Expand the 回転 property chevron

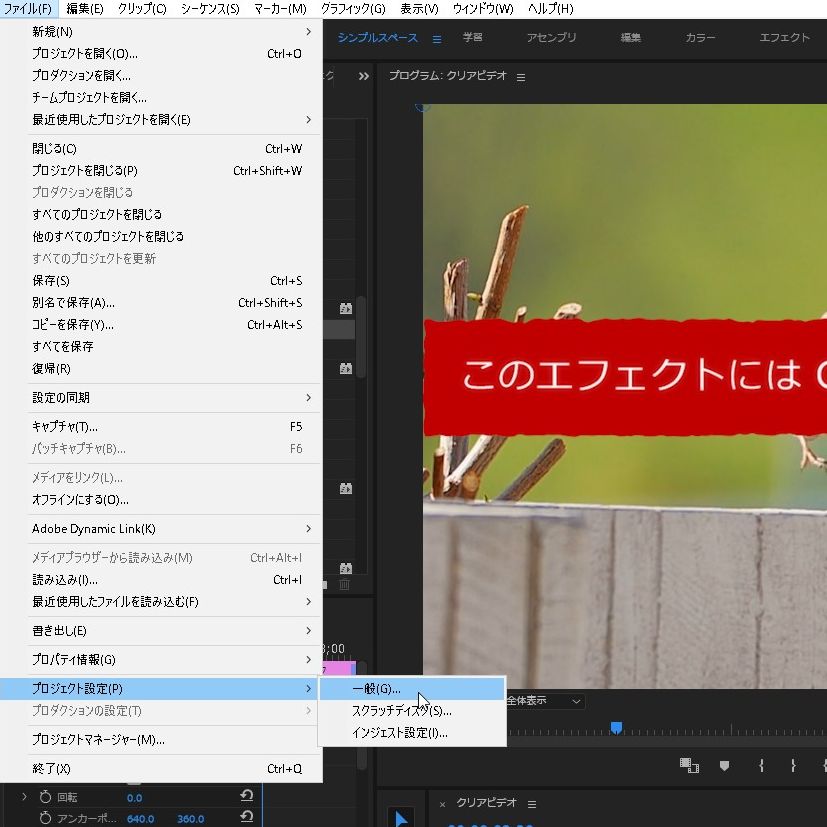pos(24,797)
